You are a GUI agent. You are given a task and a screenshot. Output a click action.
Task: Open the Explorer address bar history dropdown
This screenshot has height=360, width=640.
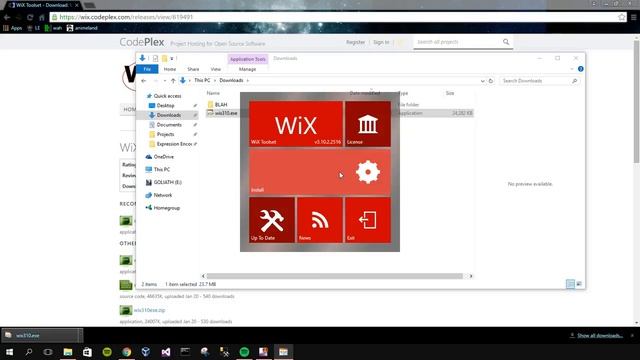pos(482,81)
